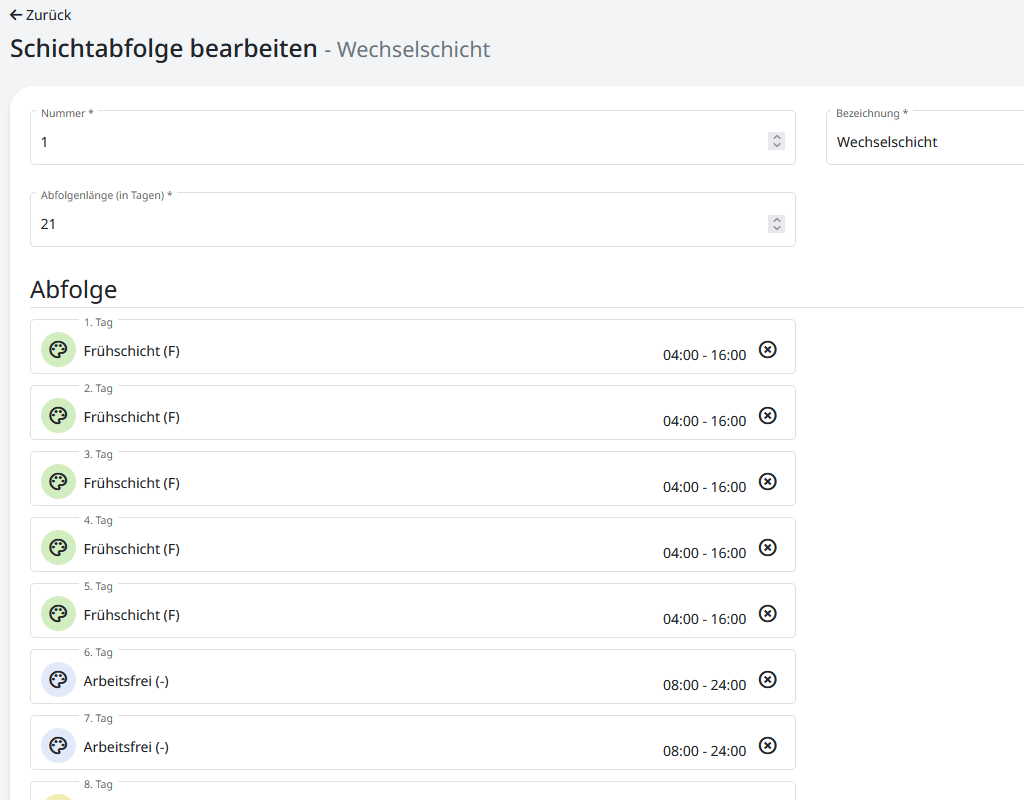Click palette icon of 7. Tag Arbeitsfrei
The height and width of the screenshot is (800, 1024).
click(58, 746)
